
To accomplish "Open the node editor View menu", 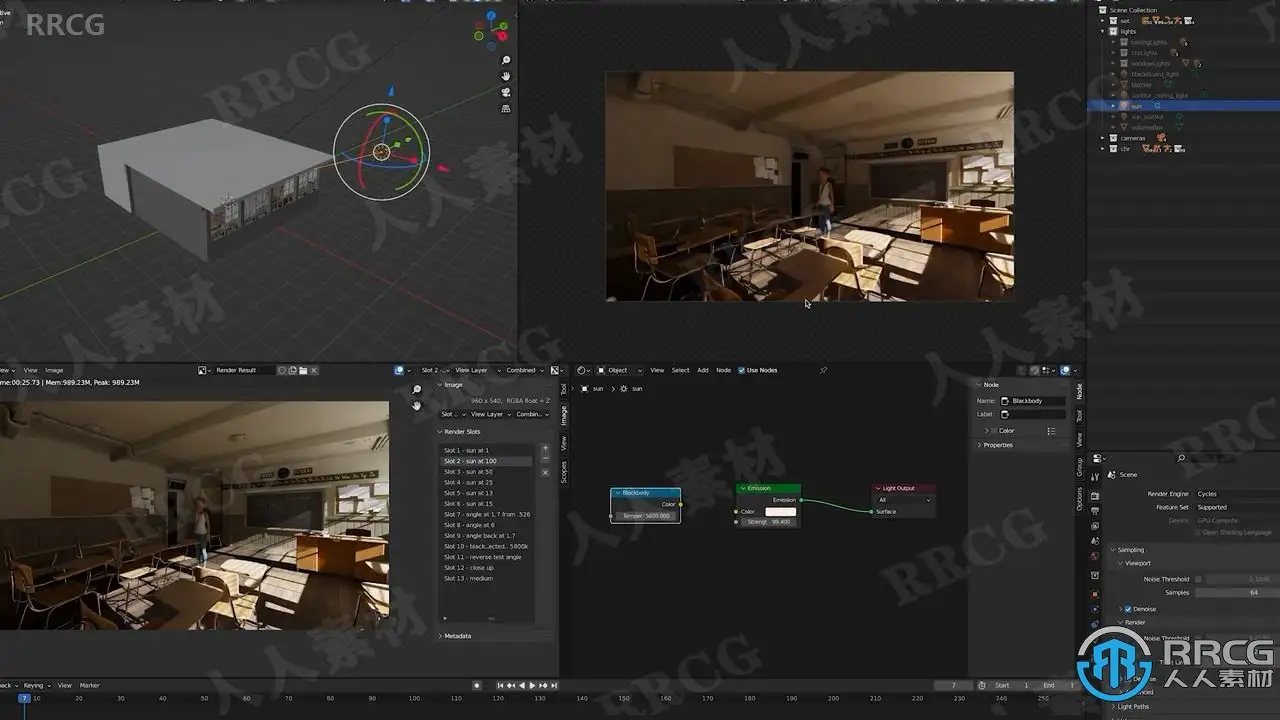I will 657,370.
